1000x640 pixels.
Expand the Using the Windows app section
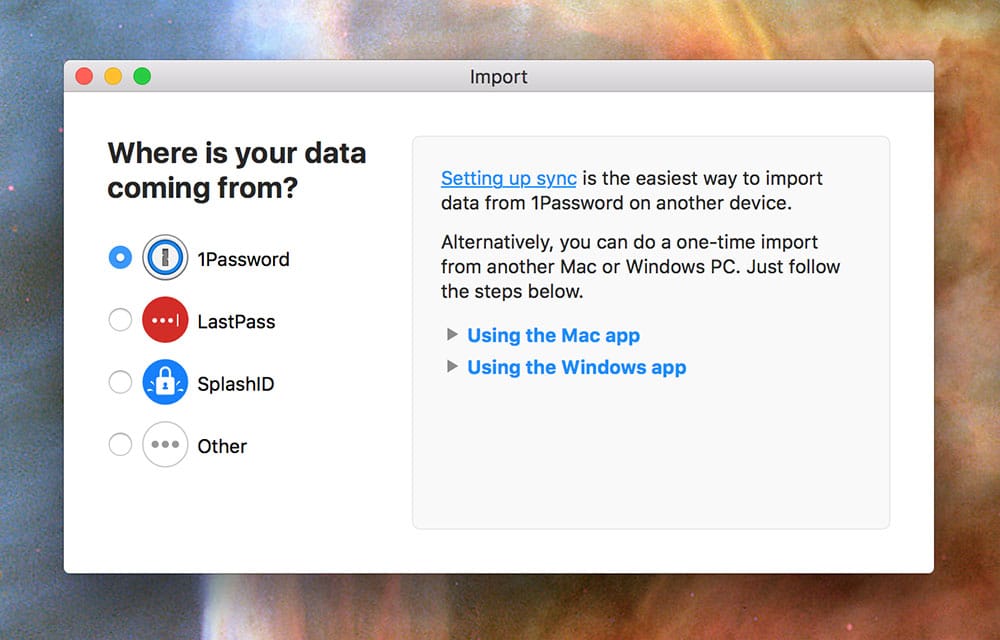tap(576, 367)
